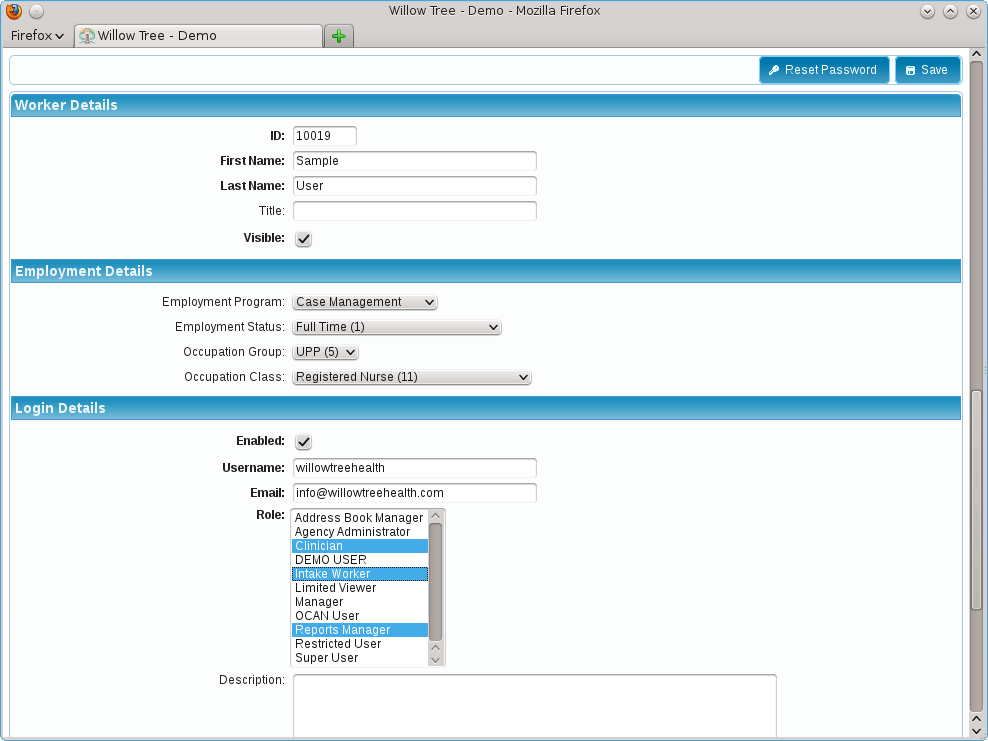Click the Firefox logo icon in title bar
The image size is (988, 741).
14,11
